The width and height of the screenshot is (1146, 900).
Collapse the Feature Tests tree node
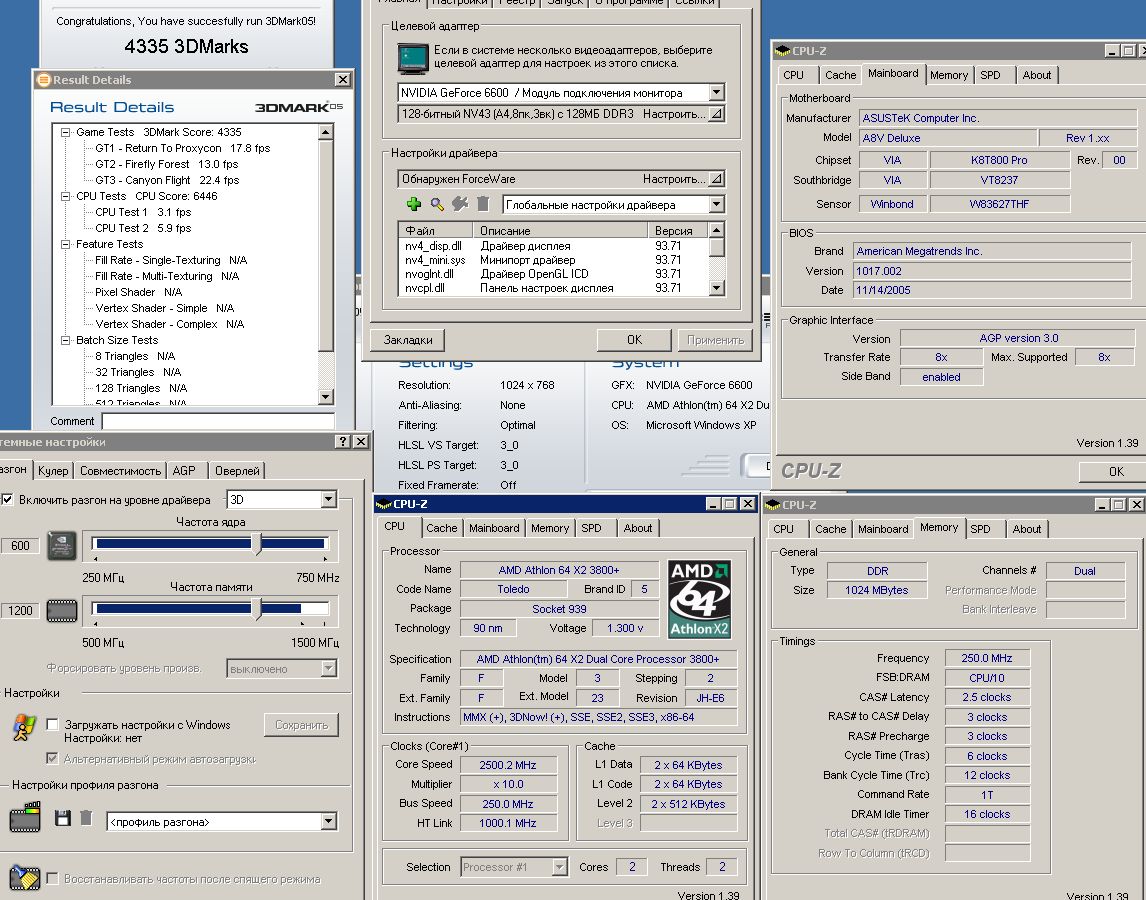[x=65, y=244]
